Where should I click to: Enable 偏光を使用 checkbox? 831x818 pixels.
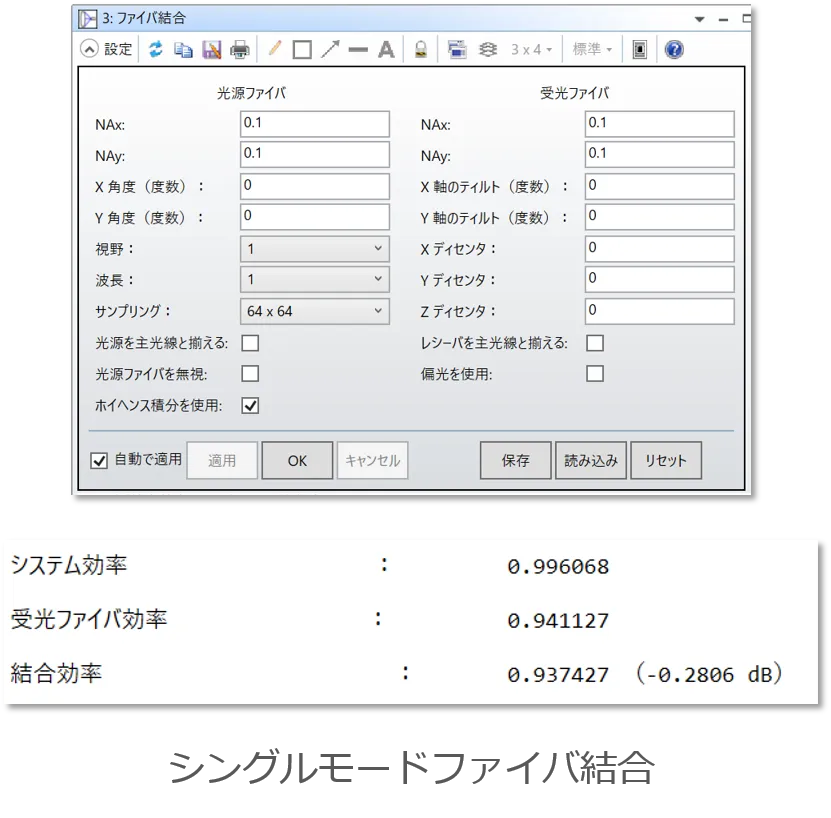[x=595, y=374]
